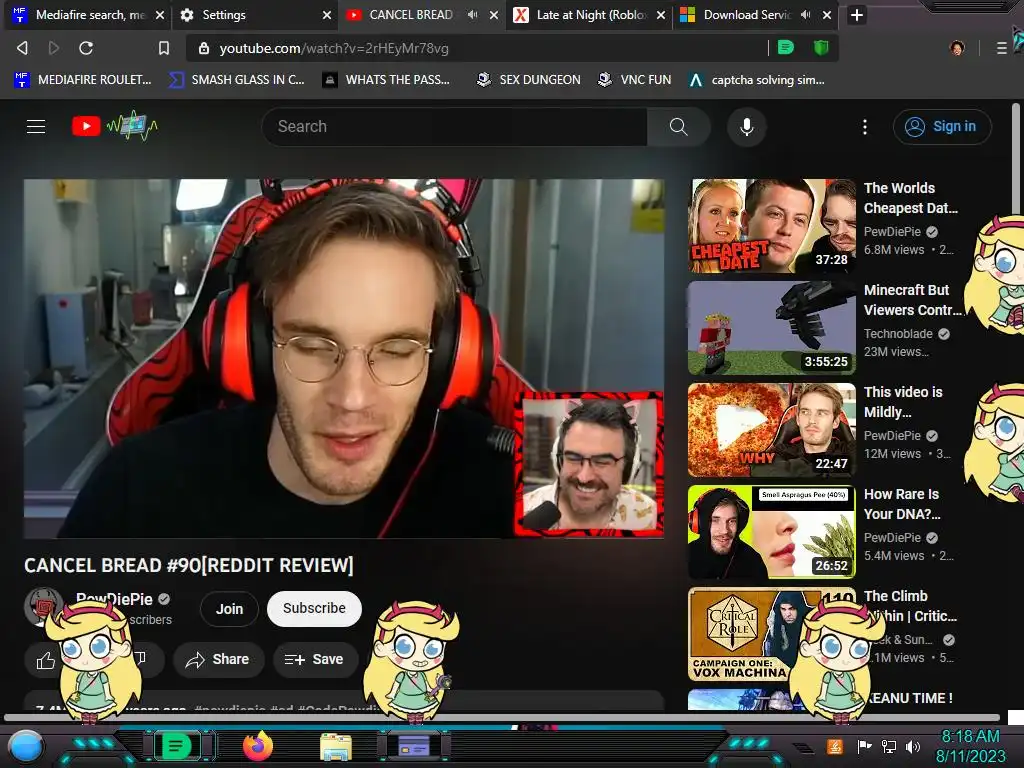The image size is (1024, 768).
Task: Open the purple window taskbar app
Action: (x=413, y=746)
